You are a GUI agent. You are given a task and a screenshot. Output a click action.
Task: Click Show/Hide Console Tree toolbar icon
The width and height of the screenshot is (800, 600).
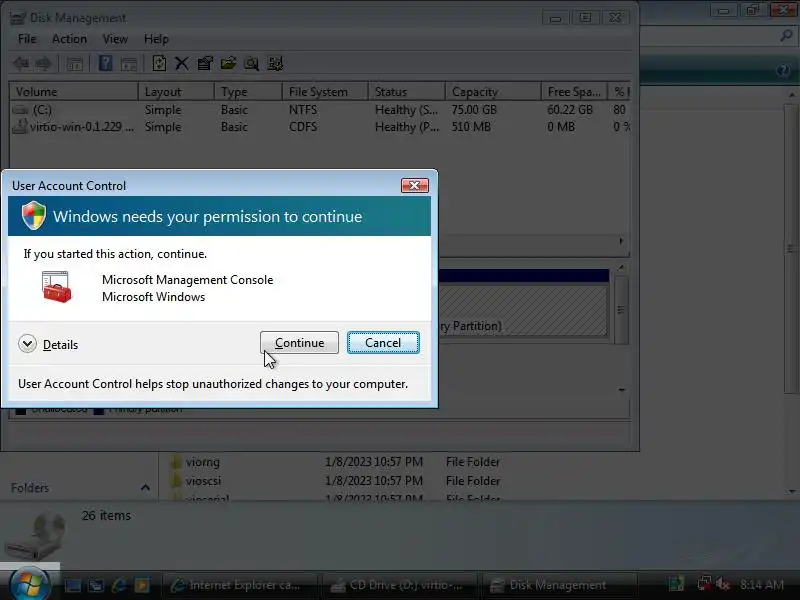[x=74, y=64]
